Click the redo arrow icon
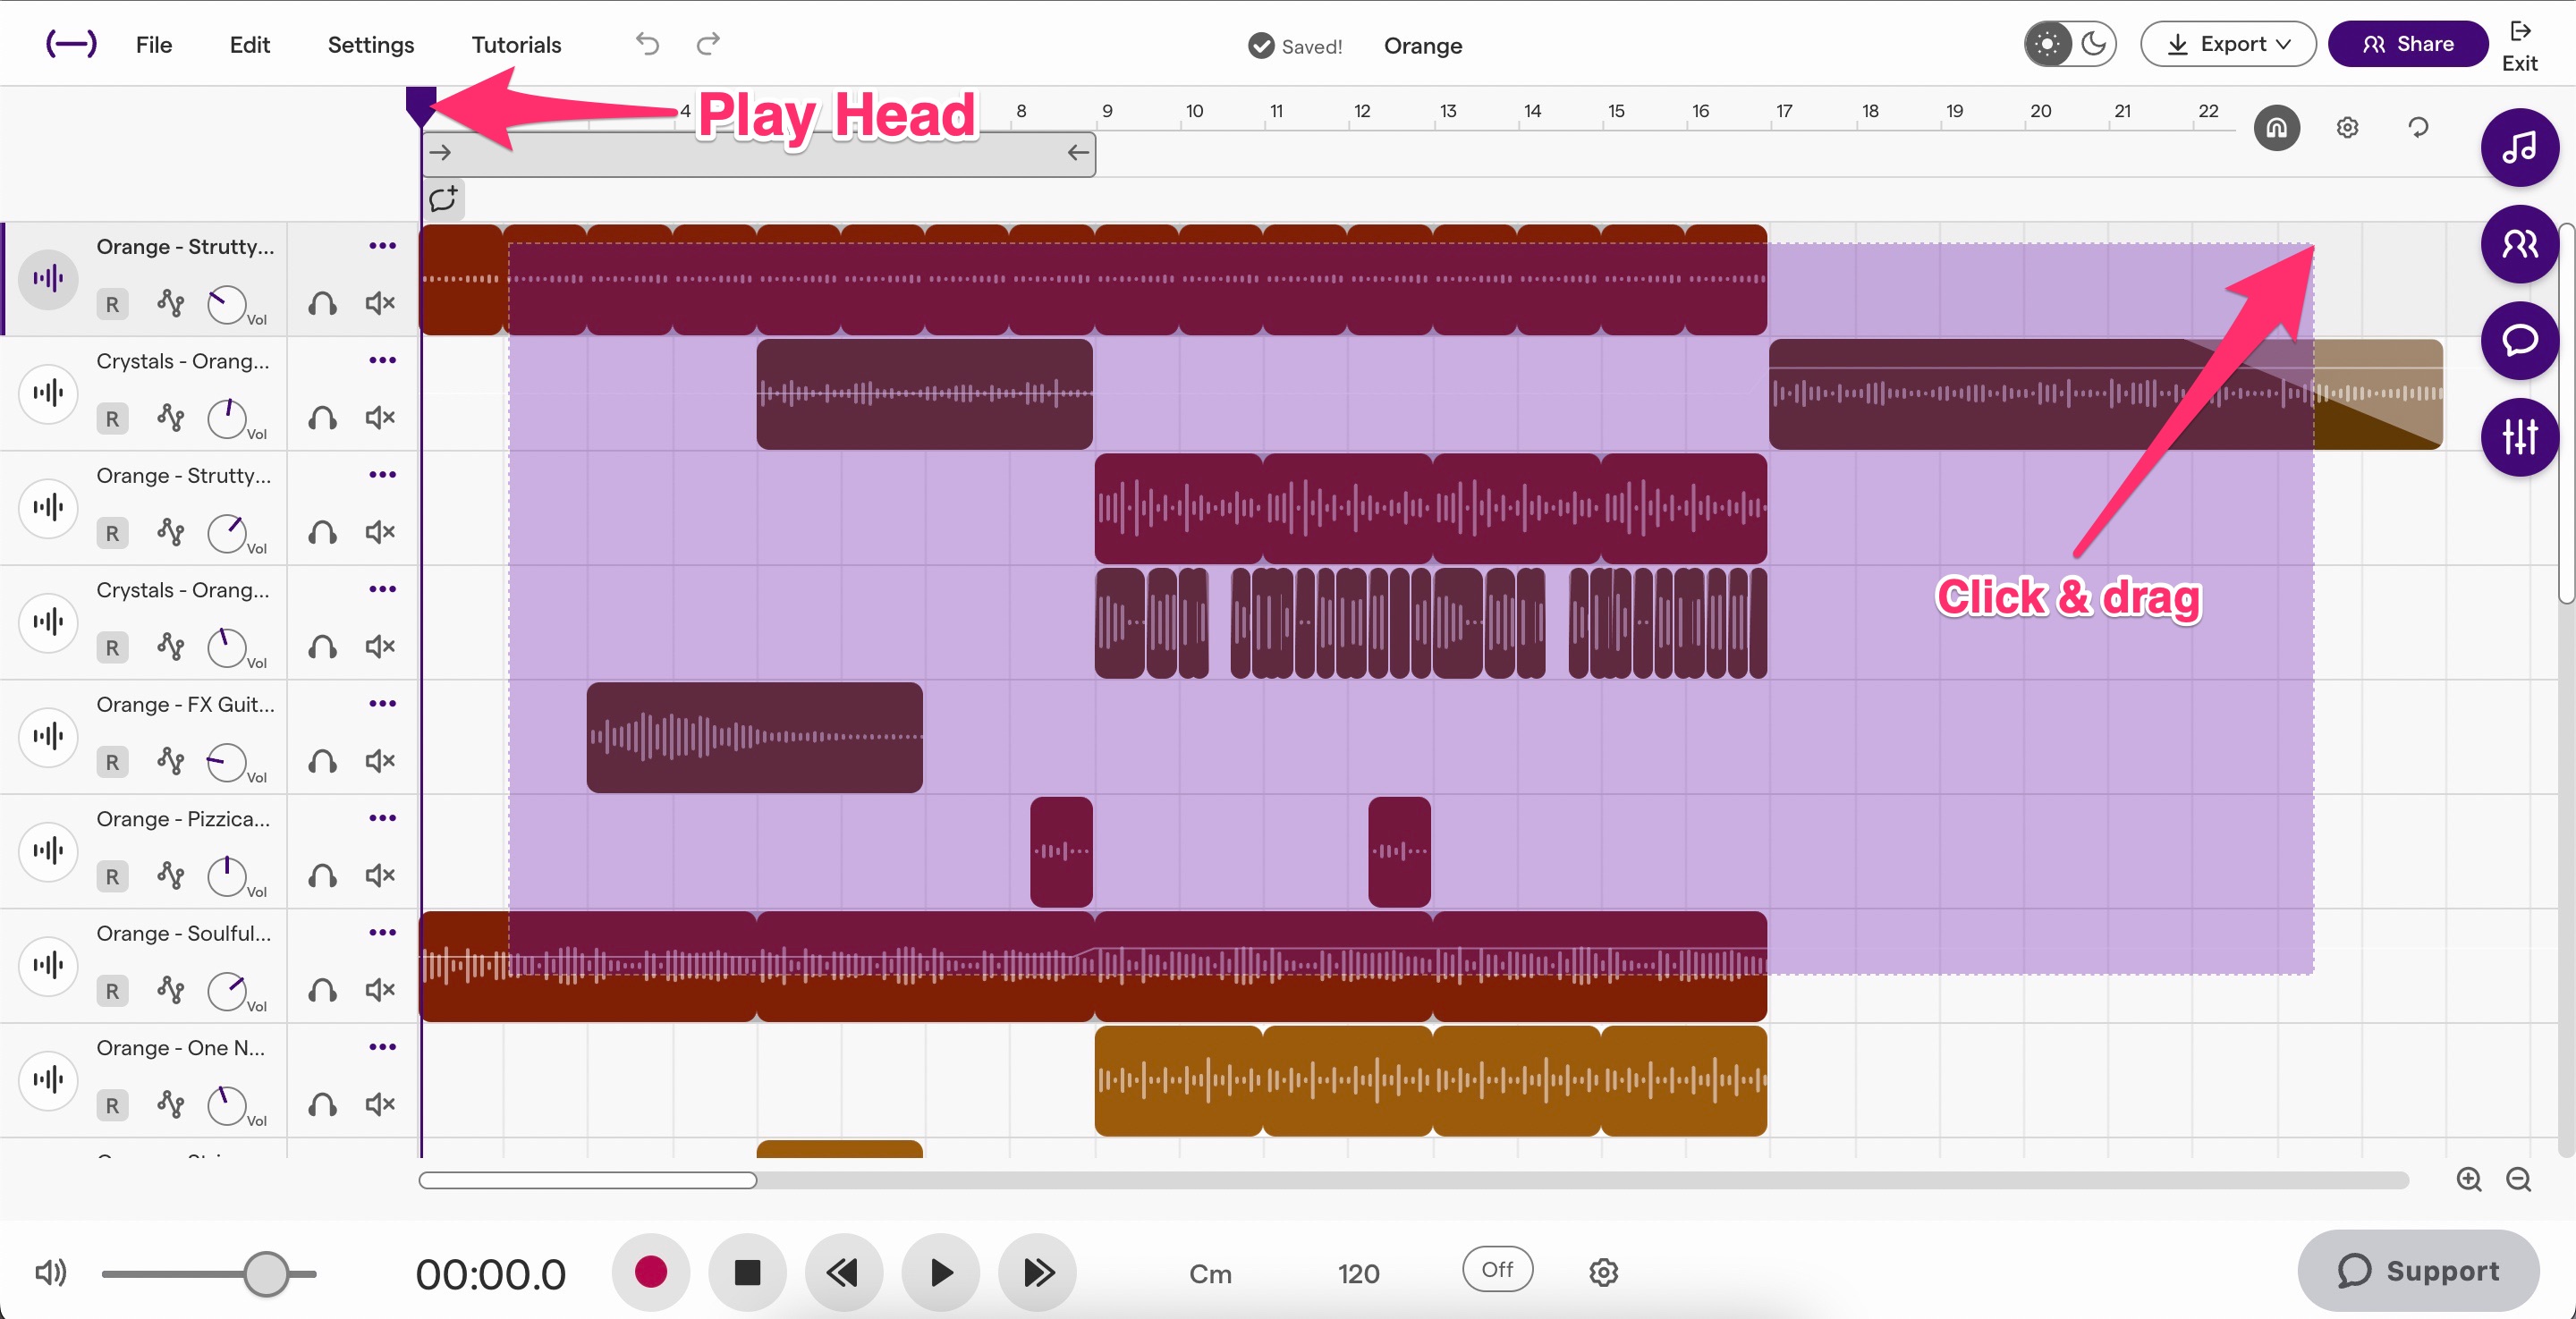This screenshot has width=2576, height=1319. [708, 44]
